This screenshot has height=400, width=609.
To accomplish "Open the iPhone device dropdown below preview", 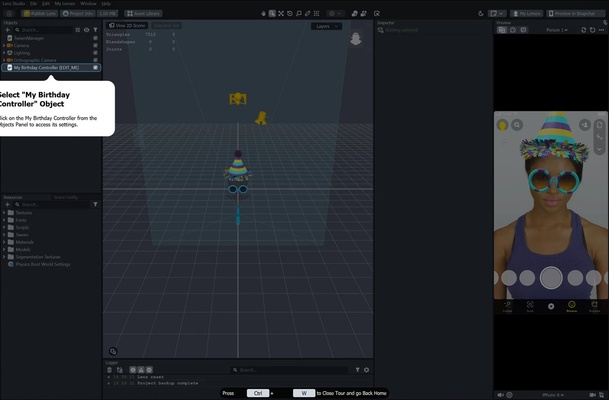I will click(x=553, y=395).
